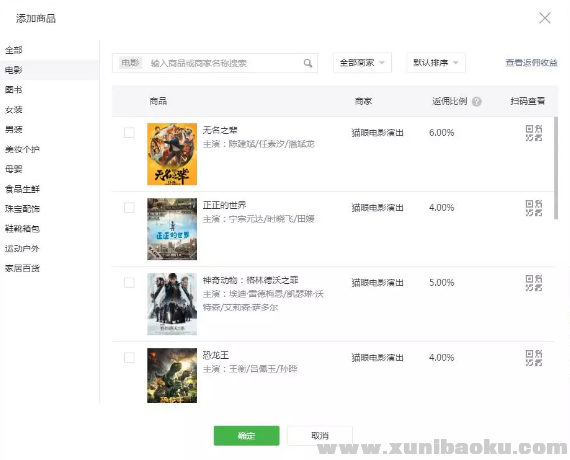Click the 正正的世界 movie poster thumbnail
Viewport: 570px width, 460px height.
pos(172,229)
